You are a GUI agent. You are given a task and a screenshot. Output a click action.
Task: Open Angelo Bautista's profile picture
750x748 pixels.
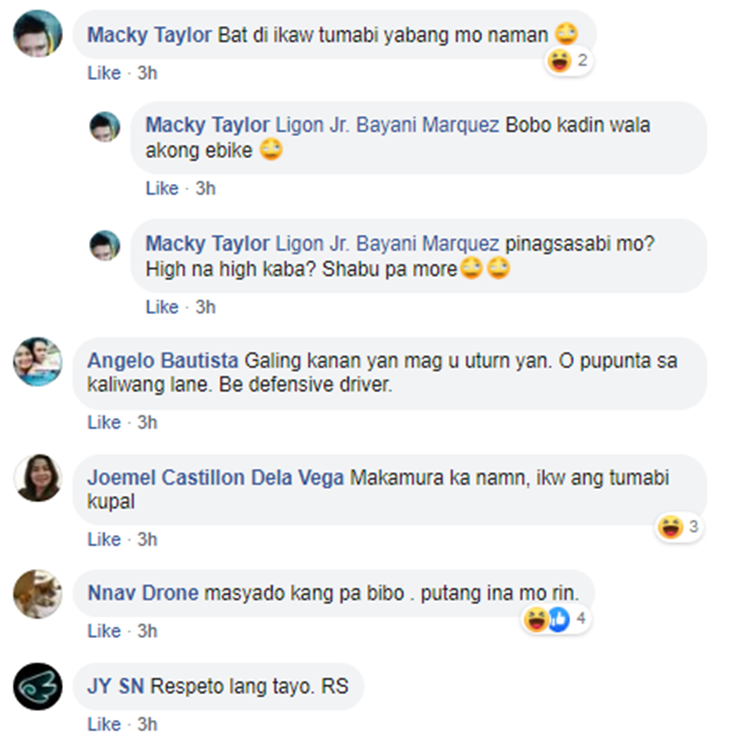tap(38, 361)
